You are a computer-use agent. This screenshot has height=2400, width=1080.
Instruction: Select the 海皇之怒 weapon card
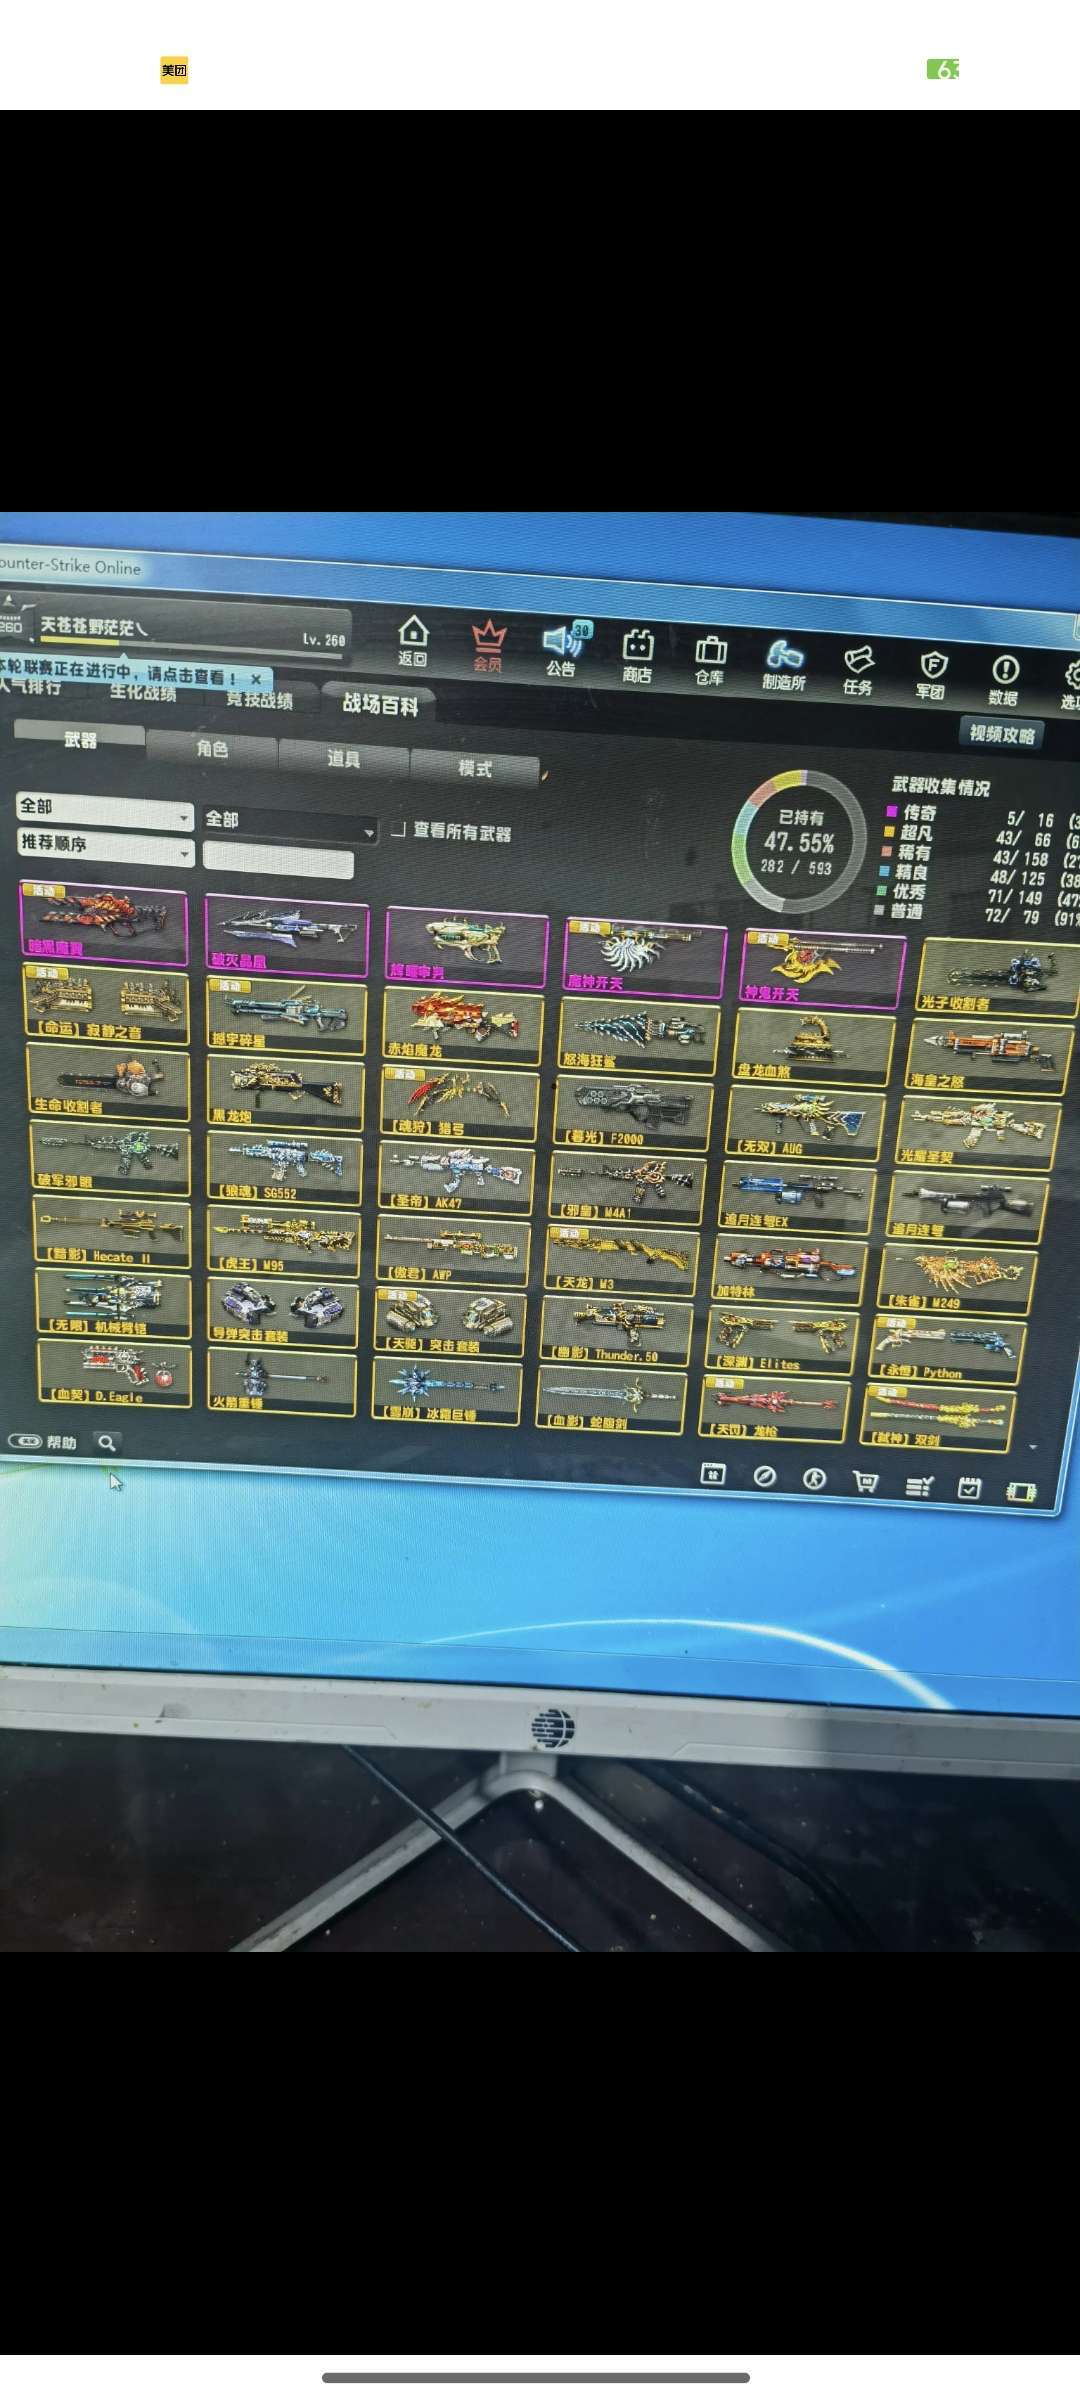989,1055
